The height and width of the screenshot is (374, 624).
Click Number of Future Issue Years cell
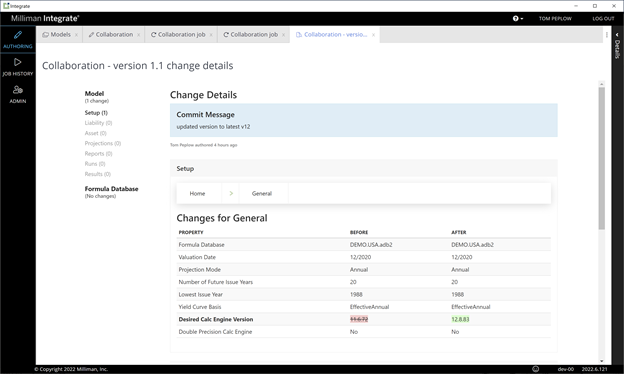click(x=216, y=282)
